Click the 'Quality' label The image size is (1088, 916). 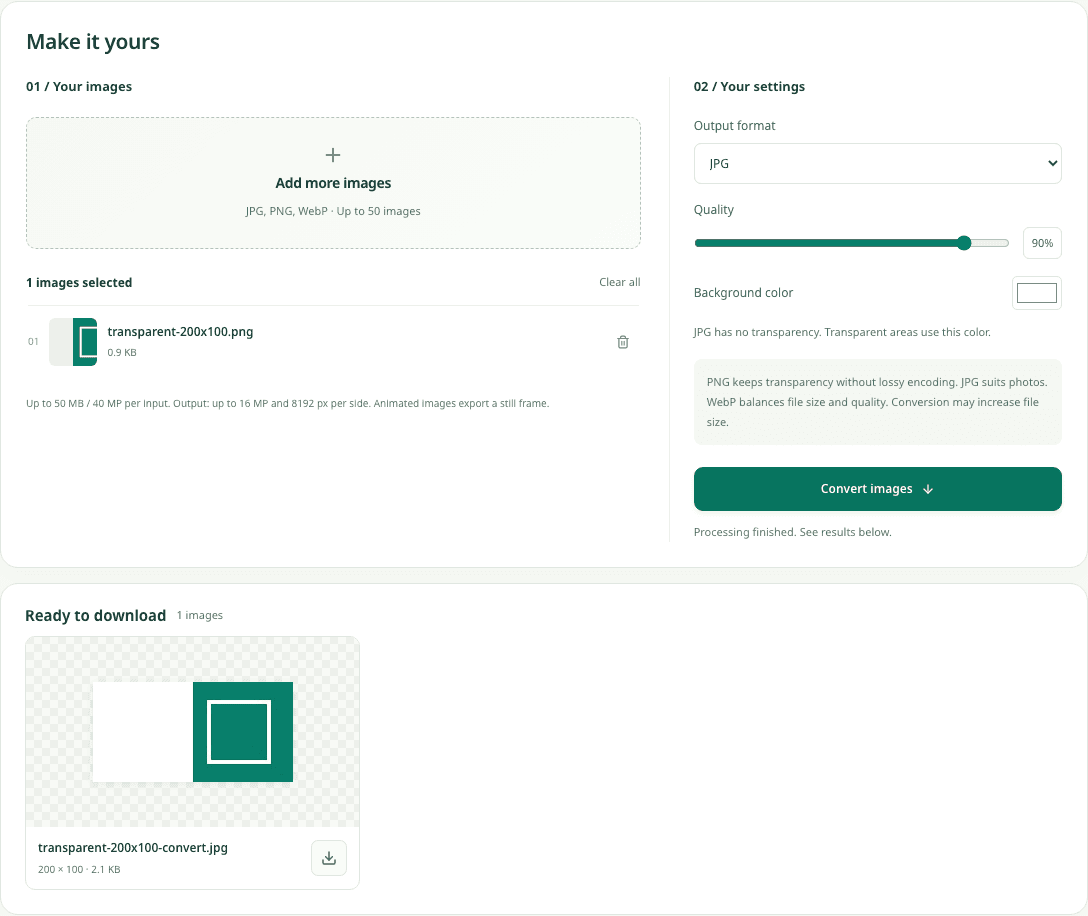(713, 210)
